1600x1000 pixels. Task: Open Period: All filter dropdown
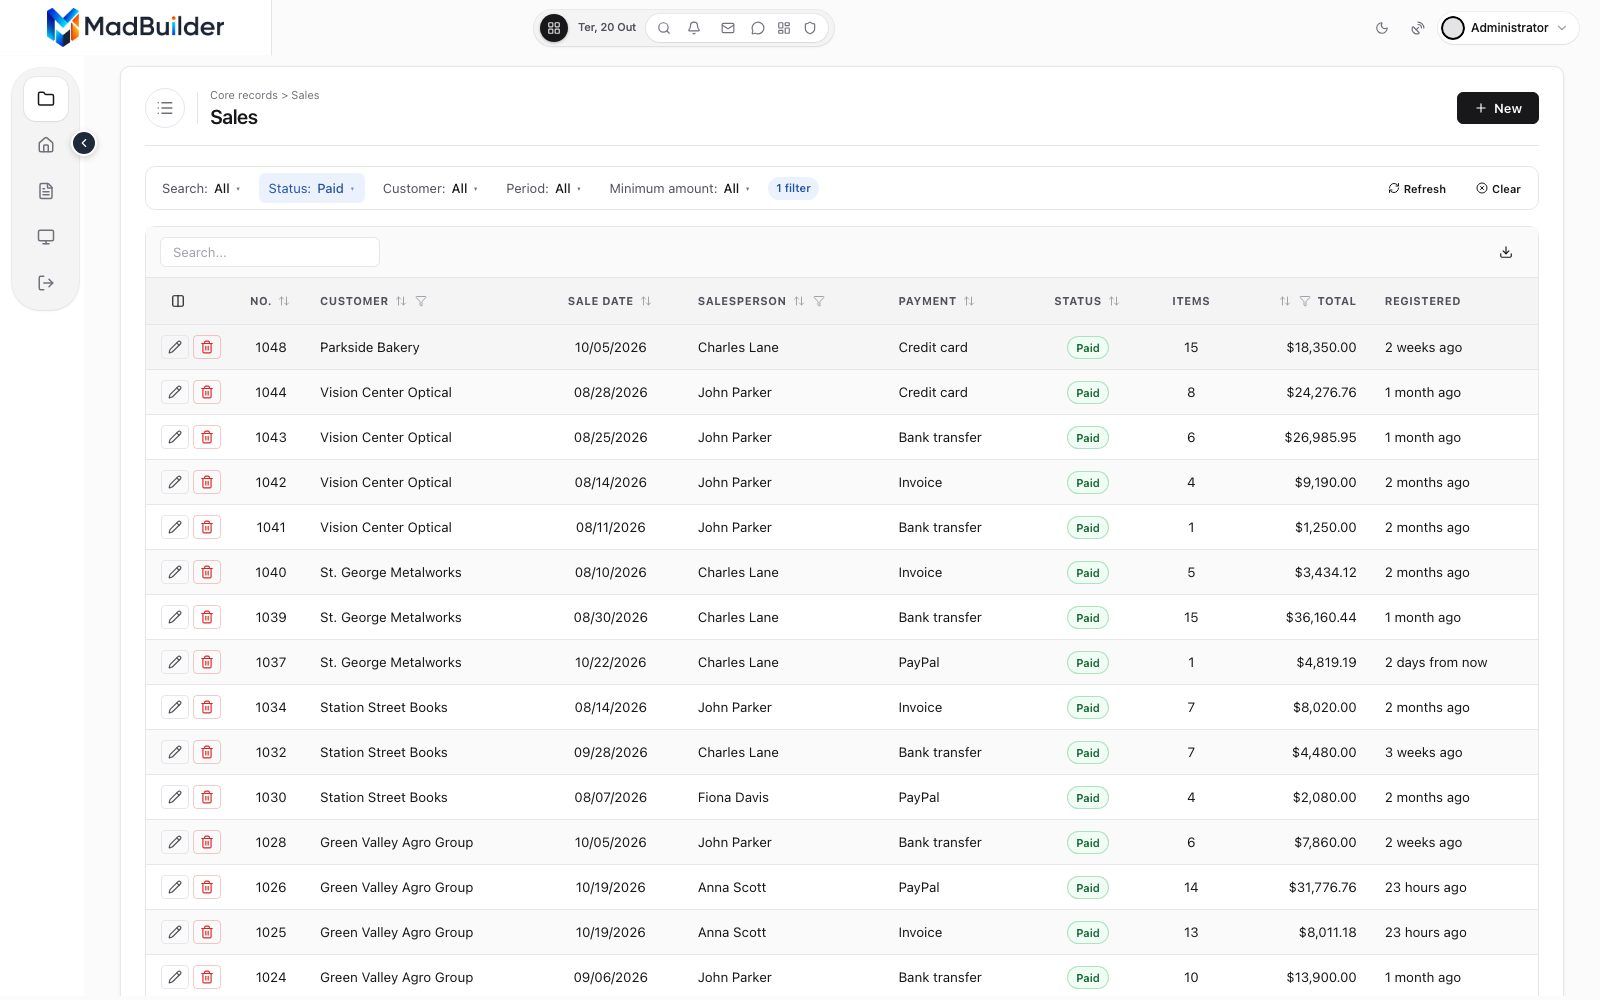click(x=543, y=188)
